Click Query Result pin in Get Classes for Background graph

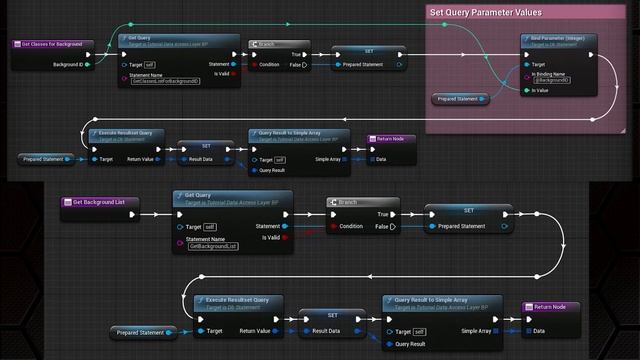pos(254,170)
